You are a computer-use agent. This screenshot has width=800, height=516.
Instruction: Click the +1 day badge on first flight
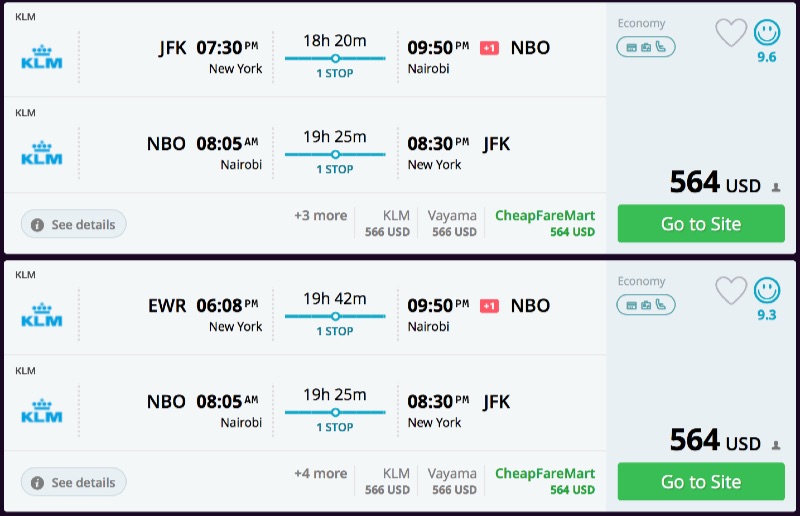coord(489,48)
